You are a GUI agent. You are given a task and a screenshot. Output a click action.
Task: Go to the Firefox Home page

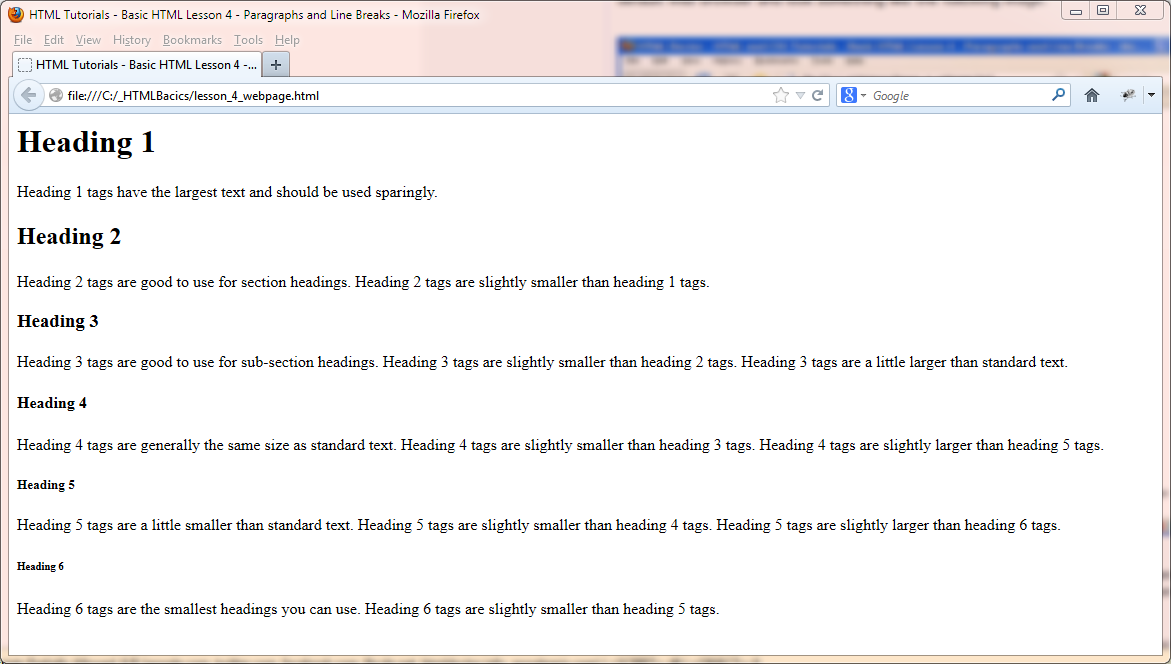pos(1092,95)
